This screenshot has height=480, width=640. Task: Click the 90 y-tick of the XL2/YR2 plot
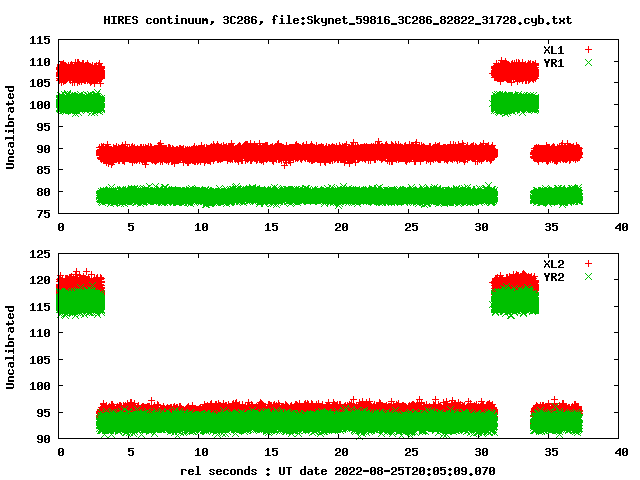(43, 439)
